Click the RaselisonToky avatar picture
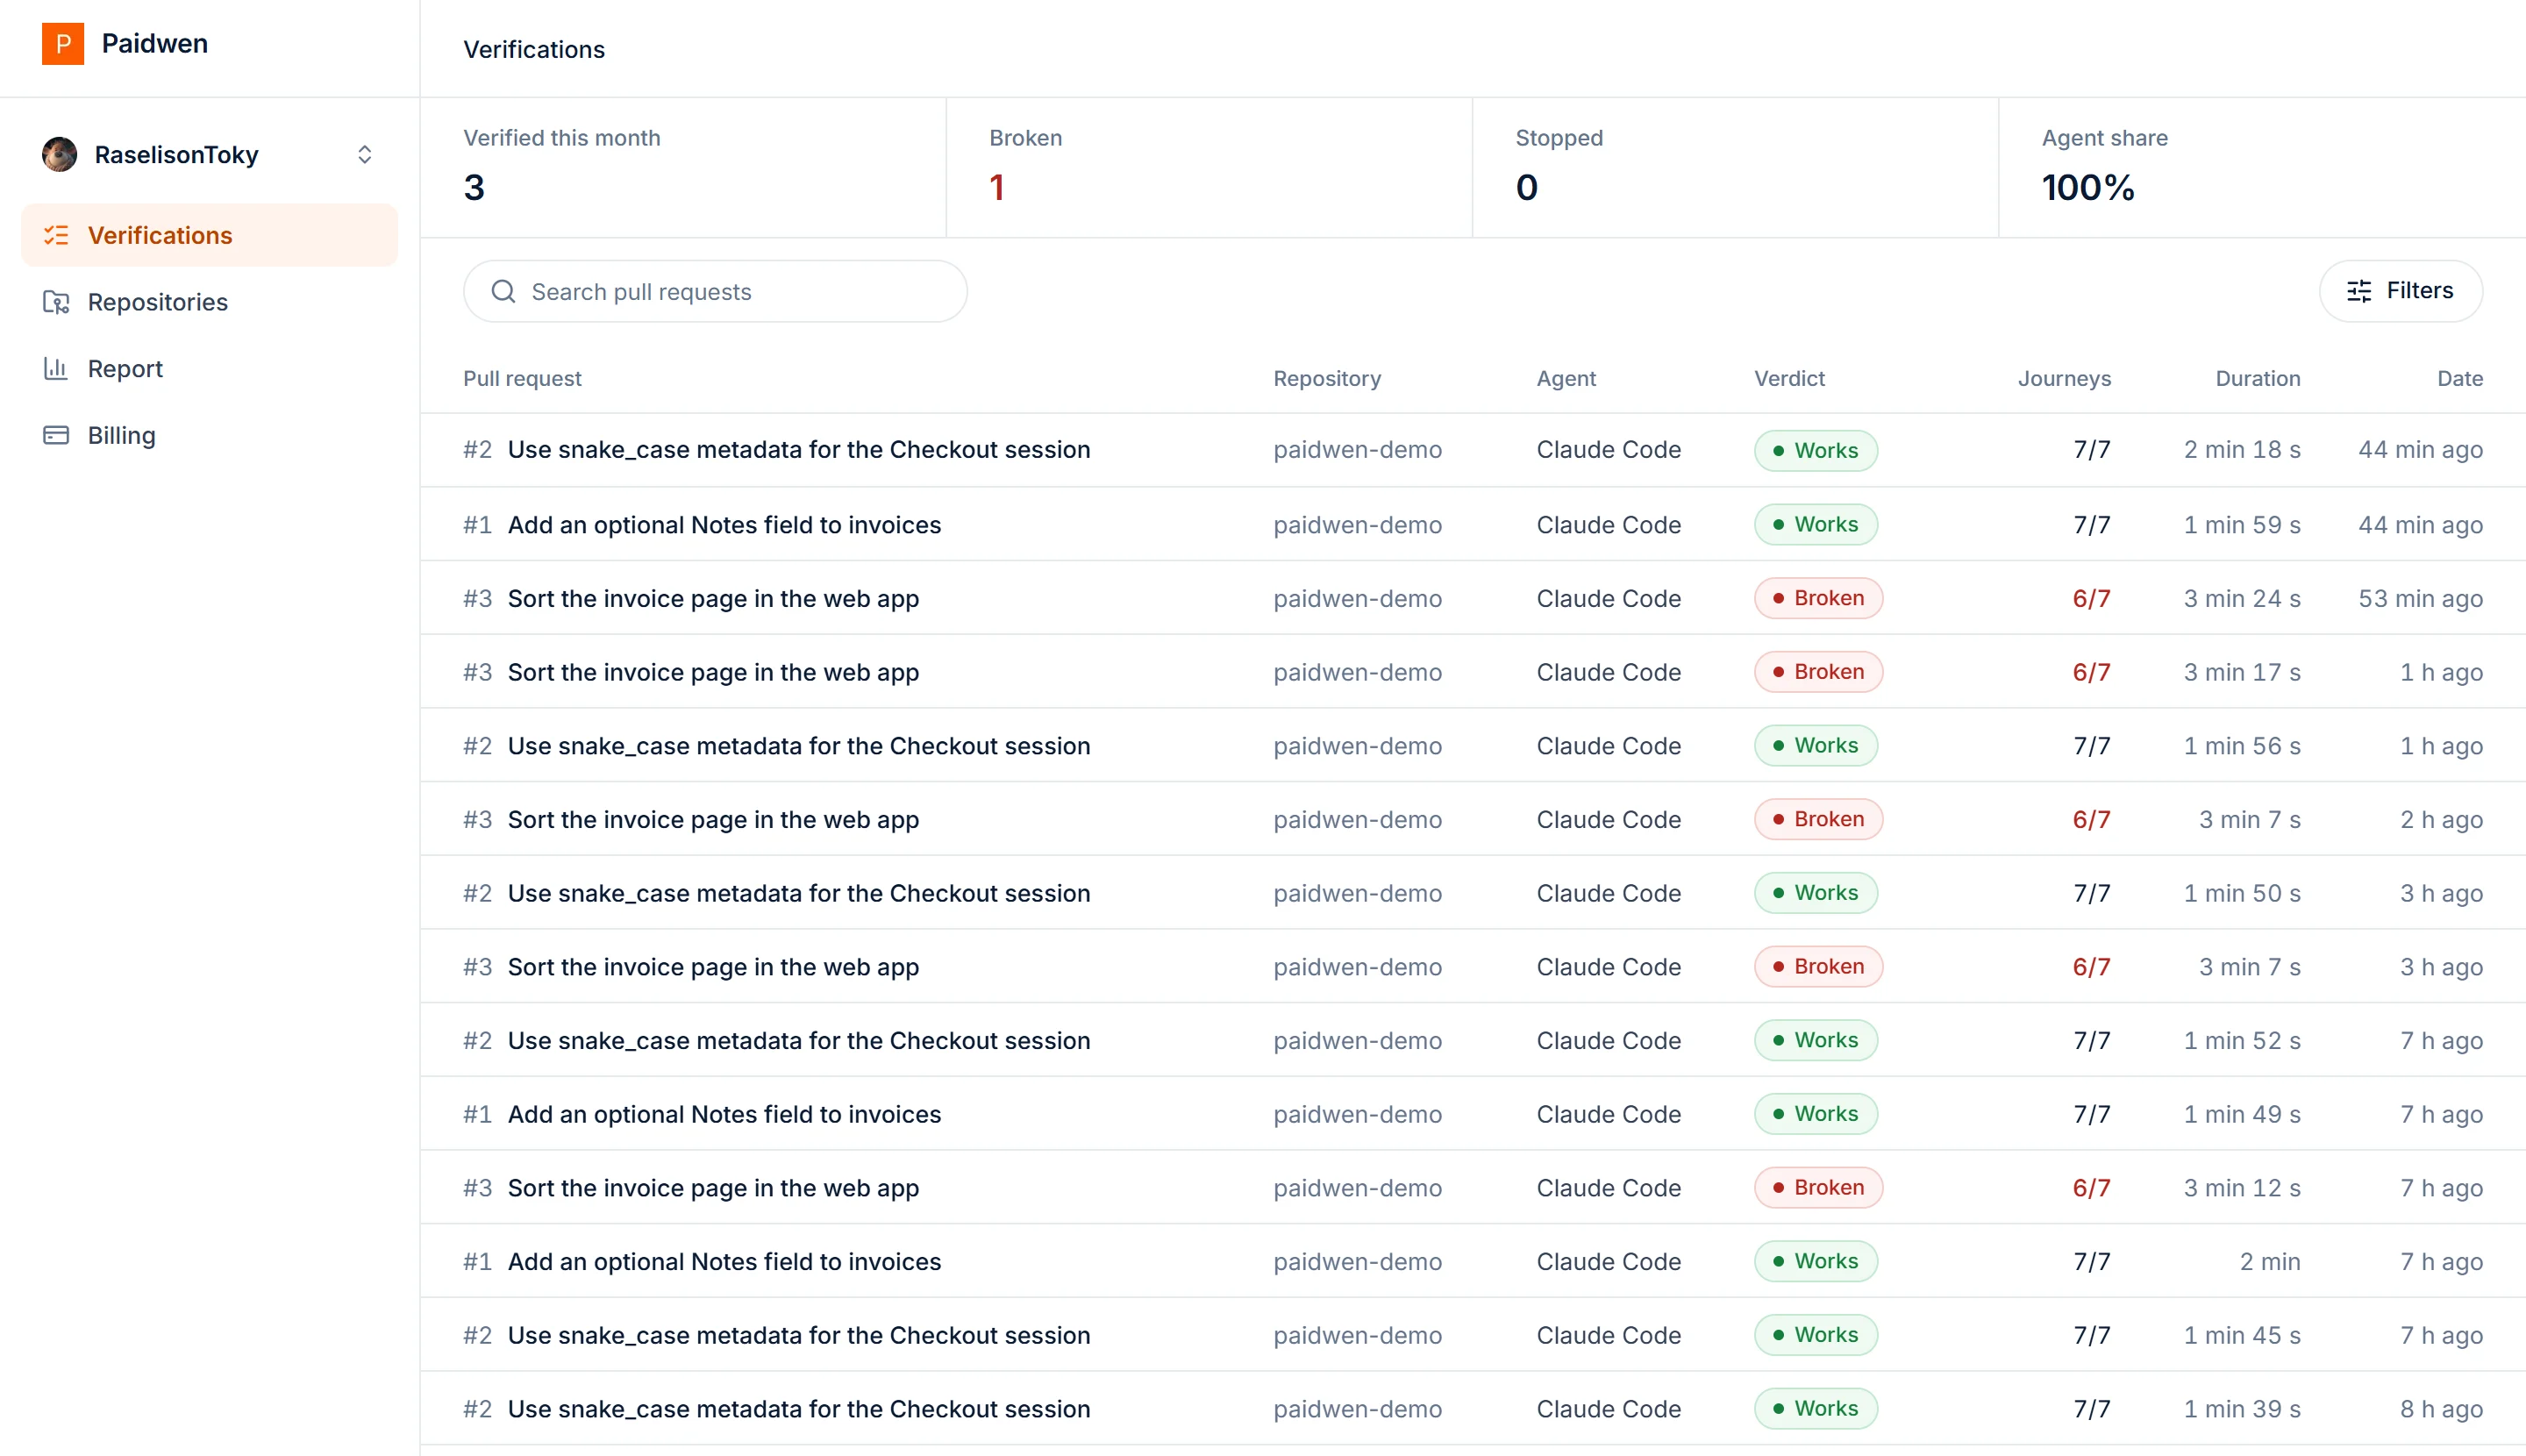This screenshot has width=2526, height=1456. [60, 155]
